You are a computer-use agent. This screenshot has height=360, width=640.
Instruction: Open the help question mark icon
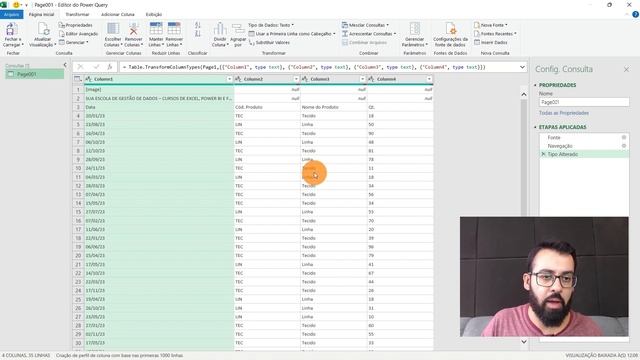[636, 14]
